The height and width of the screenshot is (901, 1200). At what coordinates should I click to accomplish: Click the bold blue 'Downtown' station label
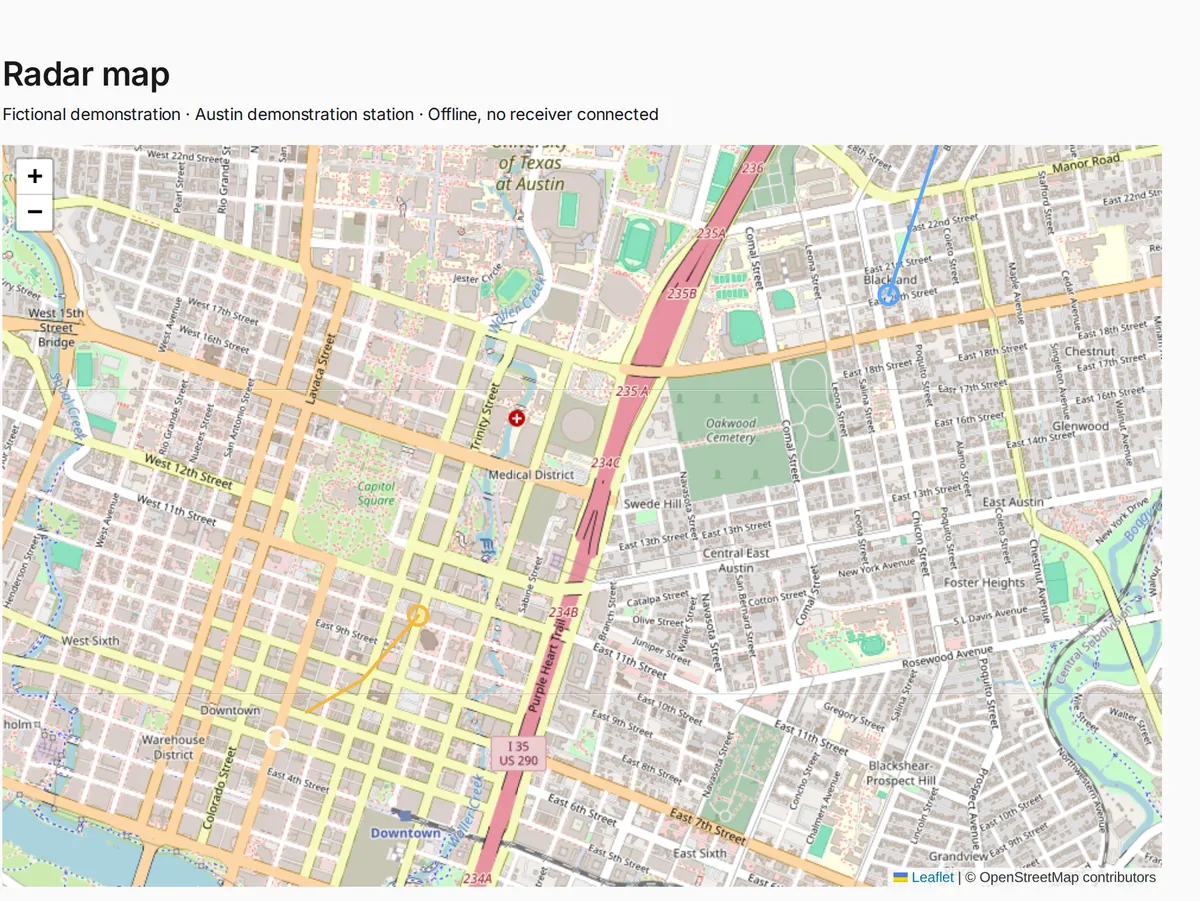405,833
